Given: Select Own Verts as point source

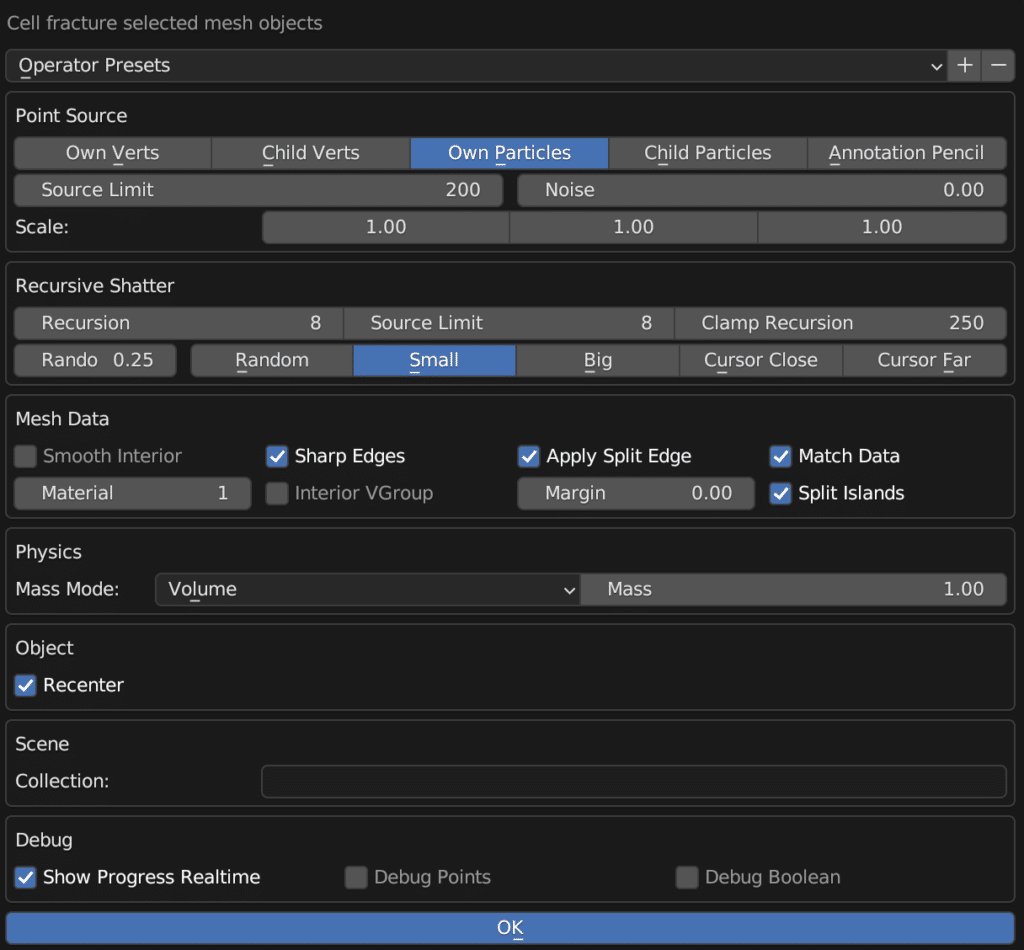Looking at the screenshot, I should tap(112, 153).
